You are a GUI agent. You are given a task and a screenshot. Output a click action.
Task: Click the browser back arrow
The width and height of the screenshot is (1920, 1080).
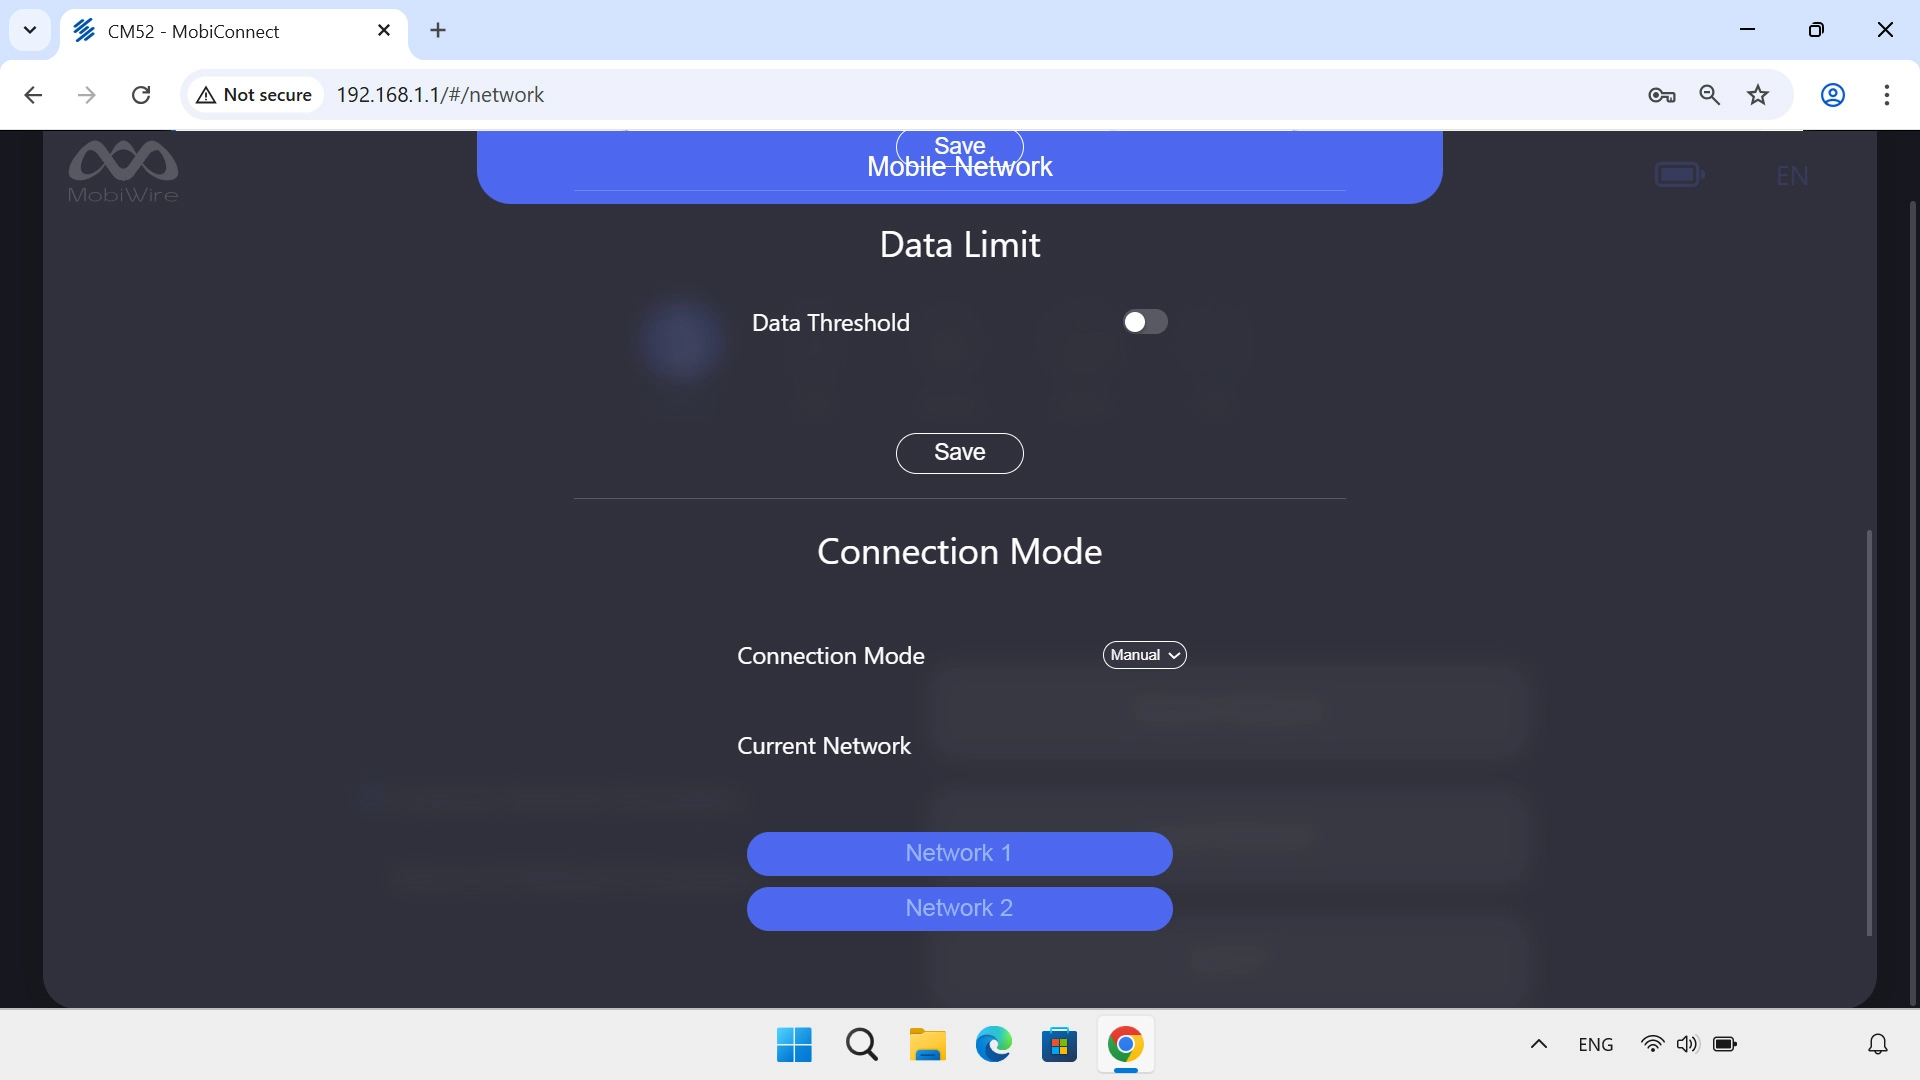coord(33,94)
